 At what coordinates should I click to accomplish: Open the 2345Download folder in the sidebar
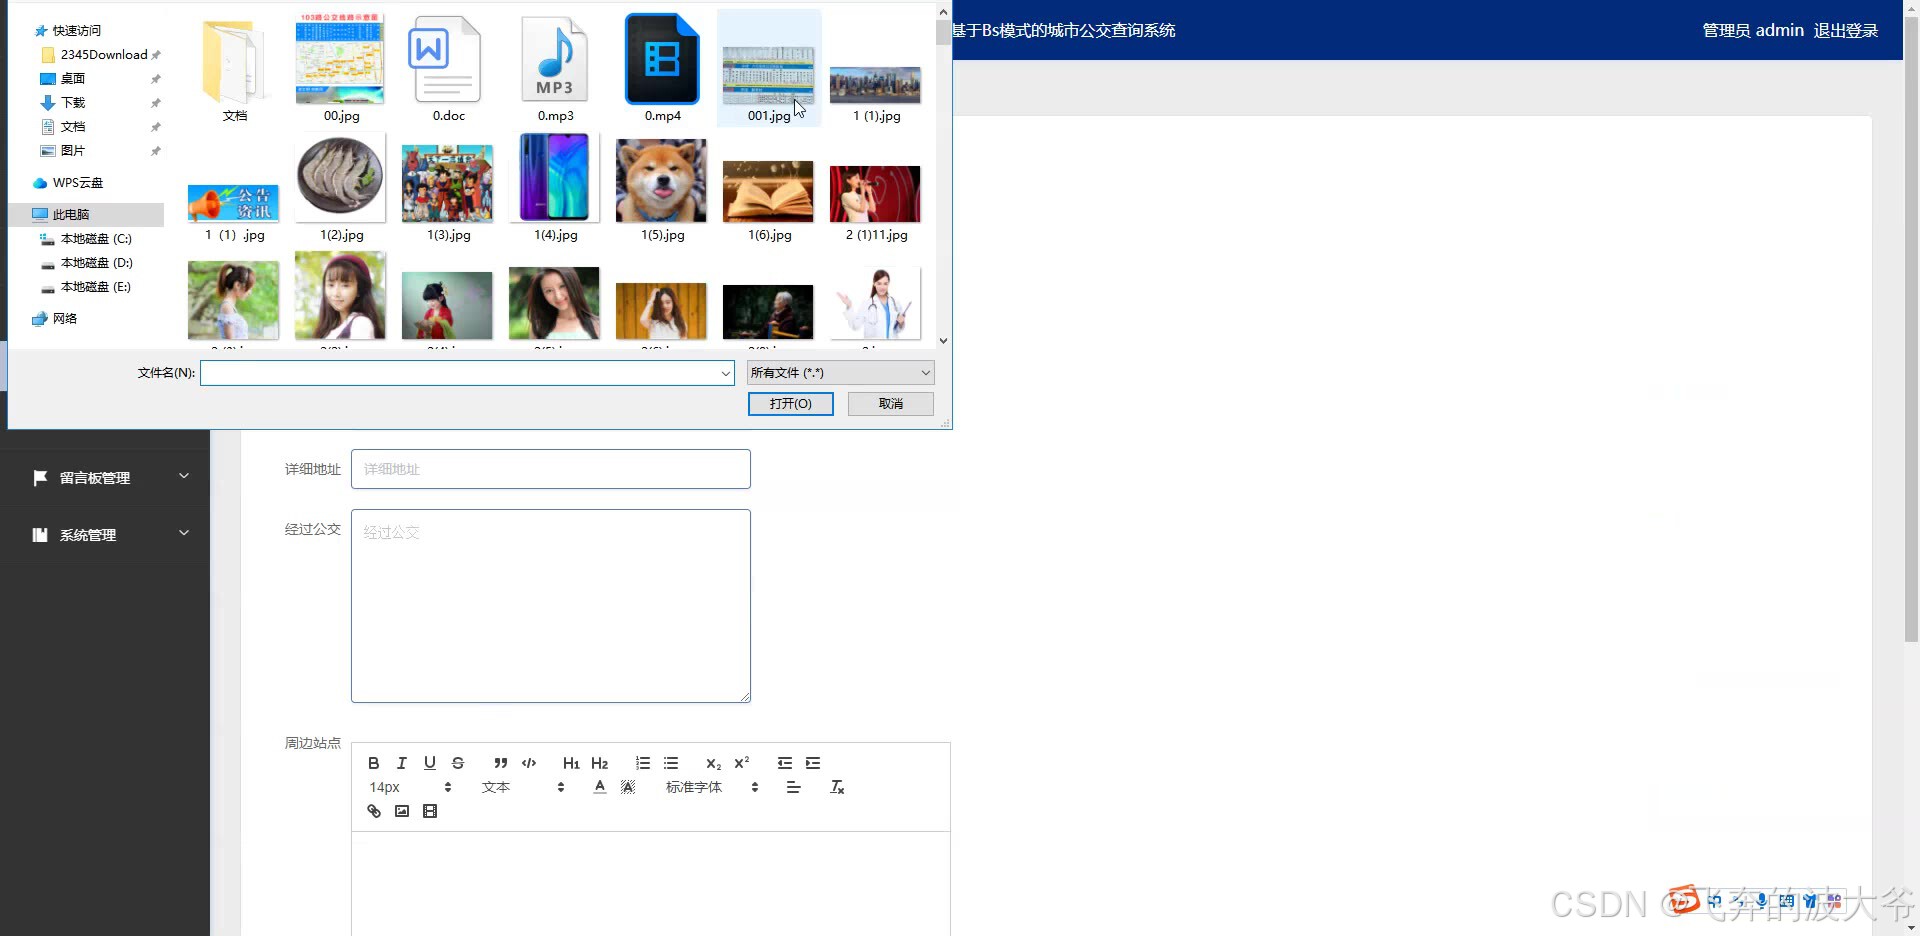click(103, 55)
